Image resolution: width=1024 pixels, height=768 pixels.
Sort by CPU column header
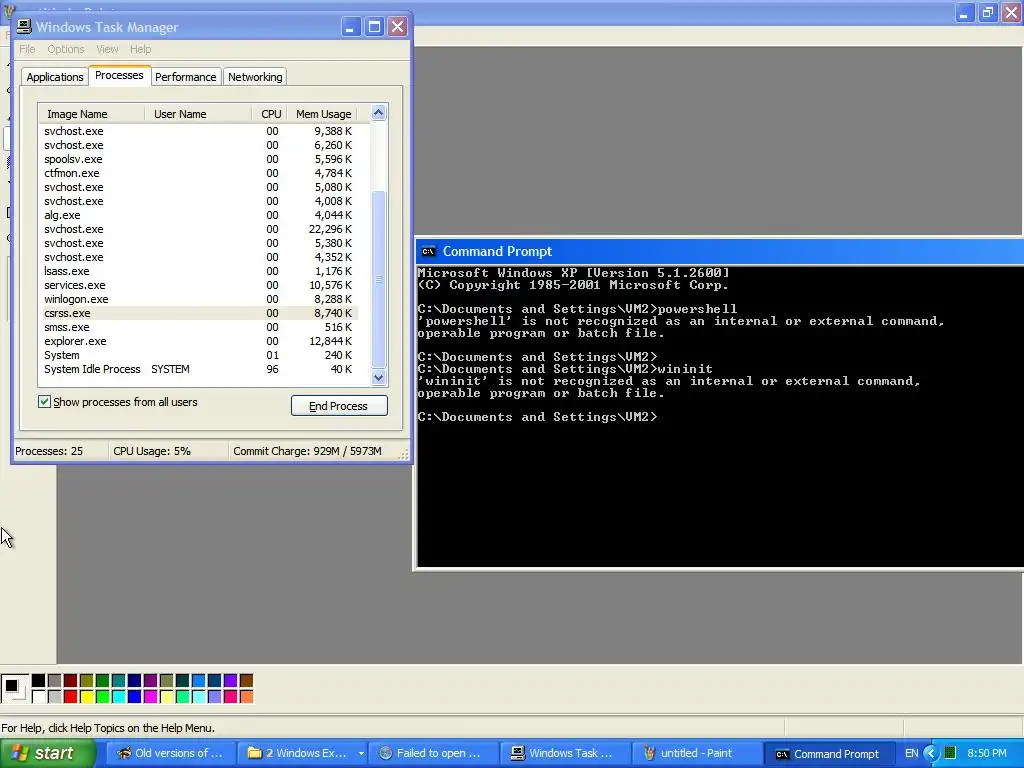tap(270, 114)
